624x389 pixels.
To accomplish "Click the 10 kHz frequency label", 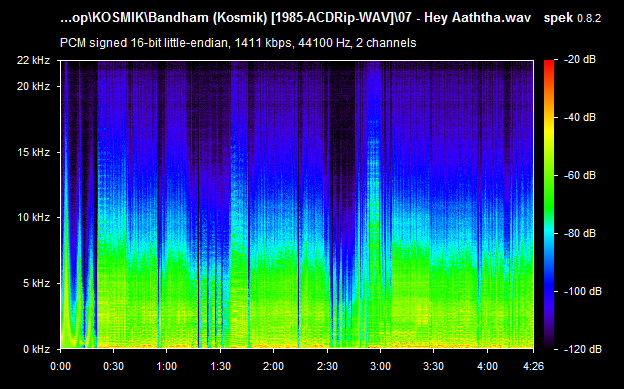I will [x=33, y=217].
